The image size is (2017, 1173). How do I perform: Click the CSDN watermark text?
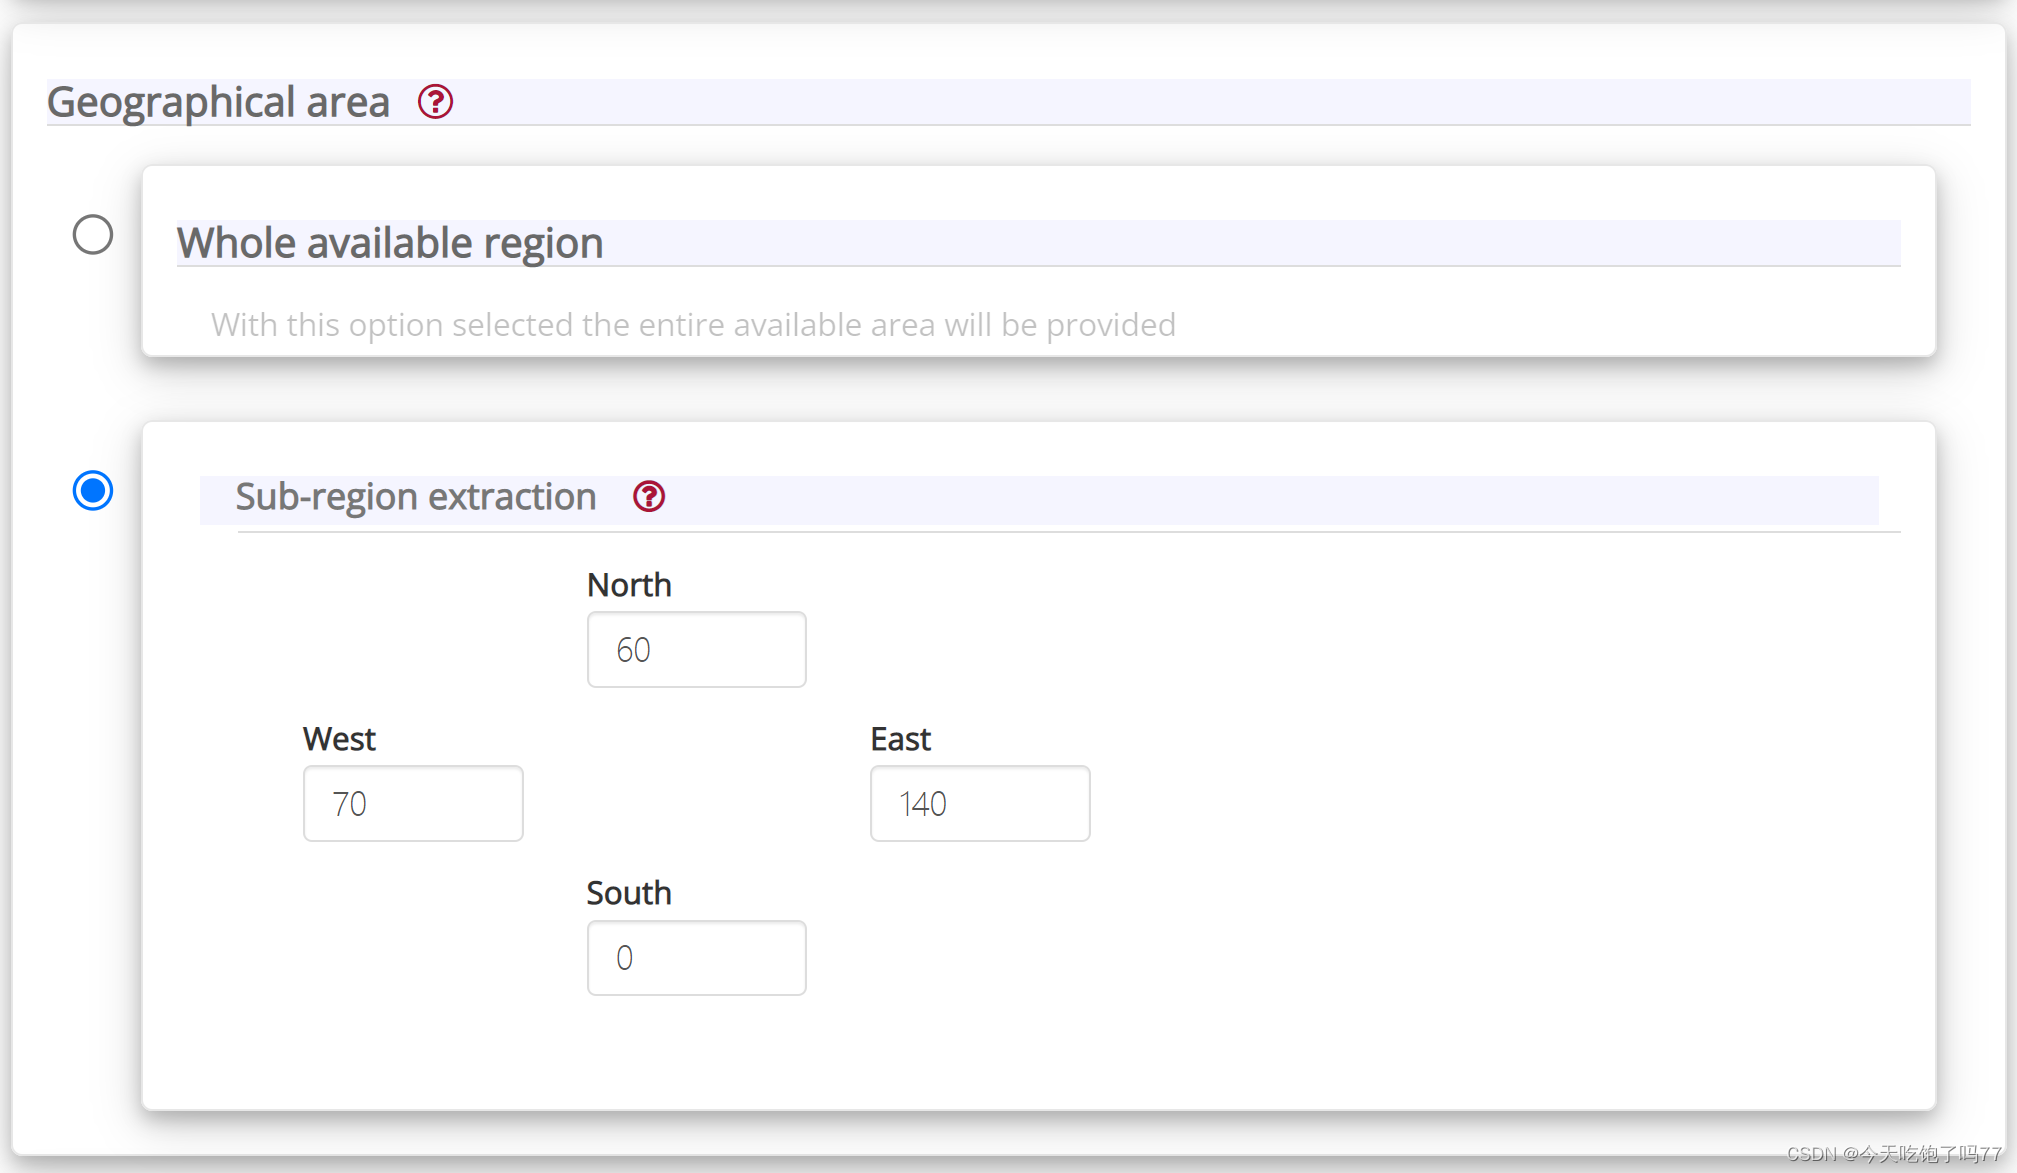click(1893, 1153)
